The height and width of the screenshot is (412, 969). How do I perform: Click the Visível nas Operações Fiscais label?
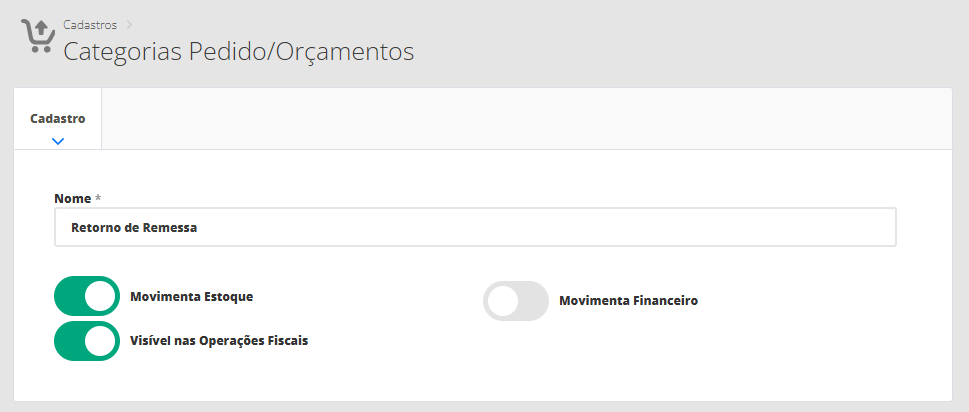coord(219,340)
